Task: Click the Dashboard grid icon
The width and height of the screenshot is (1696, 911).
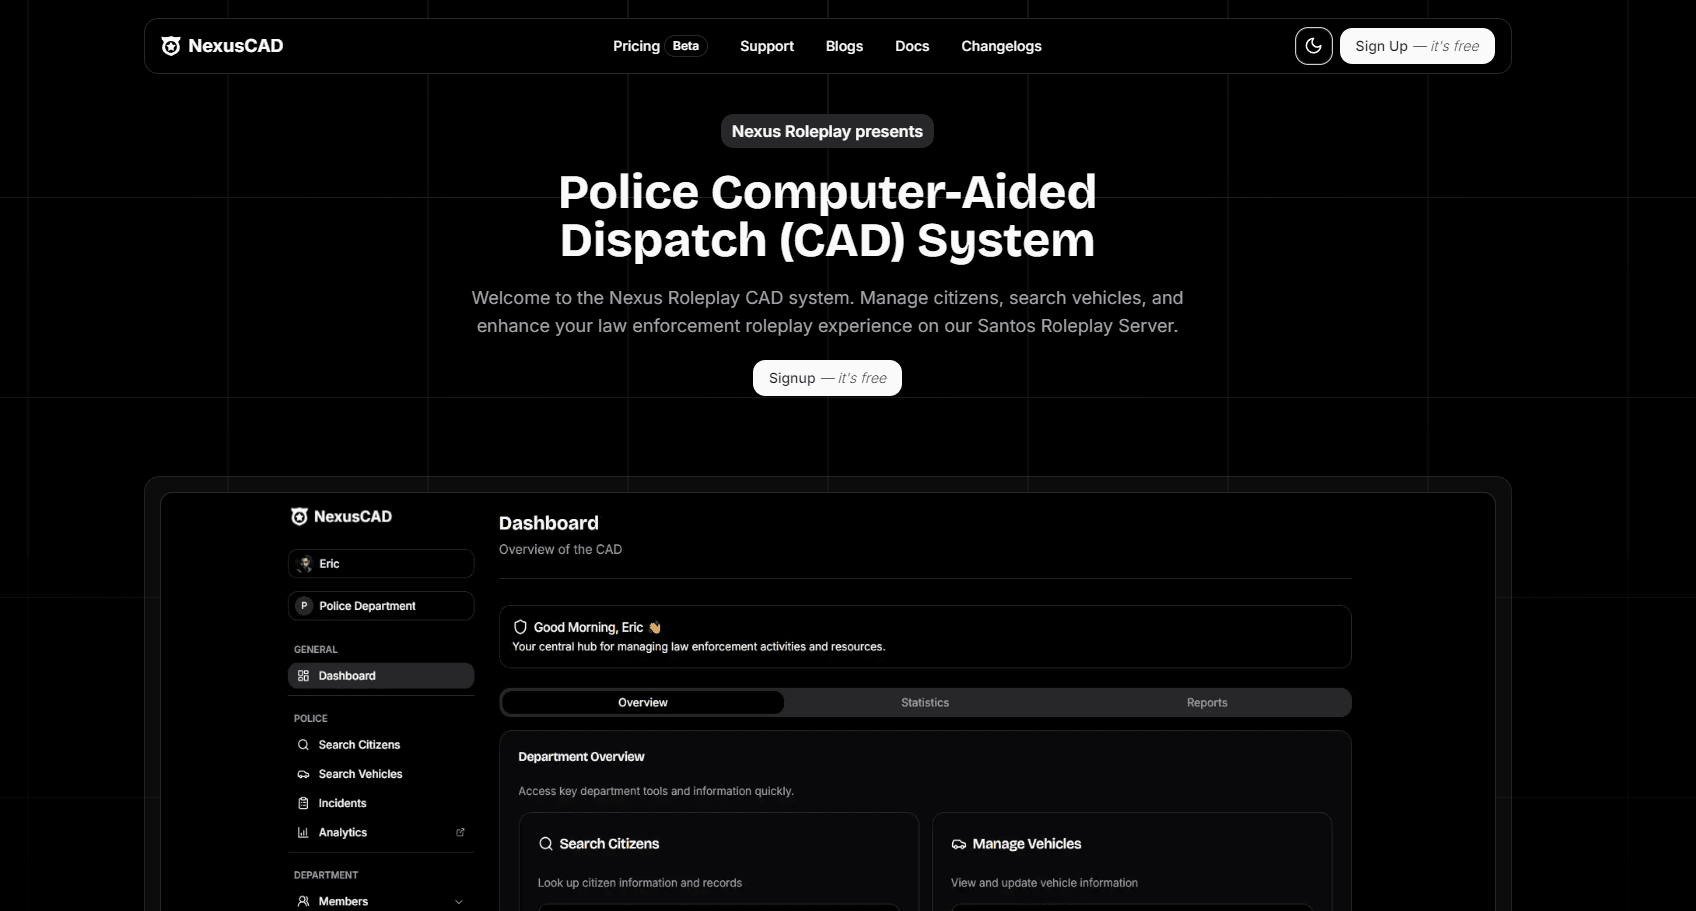Action: point(303,676)
